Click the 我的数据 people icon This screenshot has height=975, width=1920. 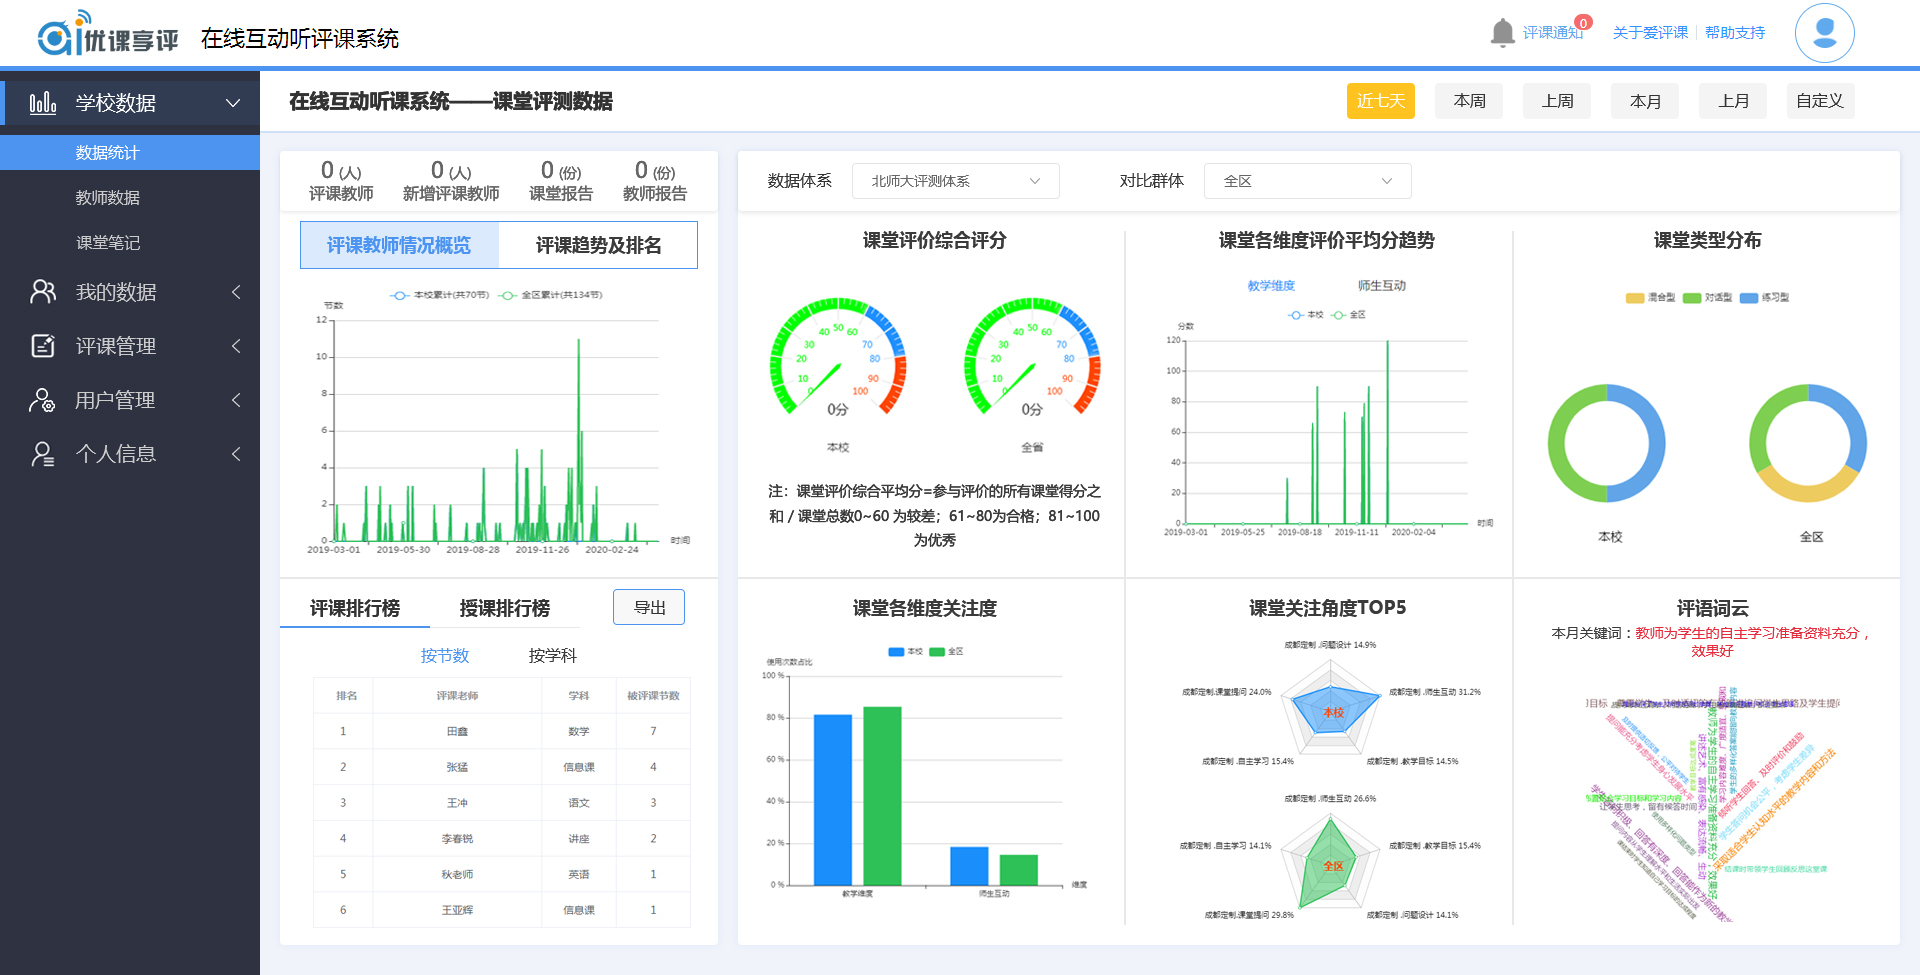pyautogui.click(x=42, y=292)
